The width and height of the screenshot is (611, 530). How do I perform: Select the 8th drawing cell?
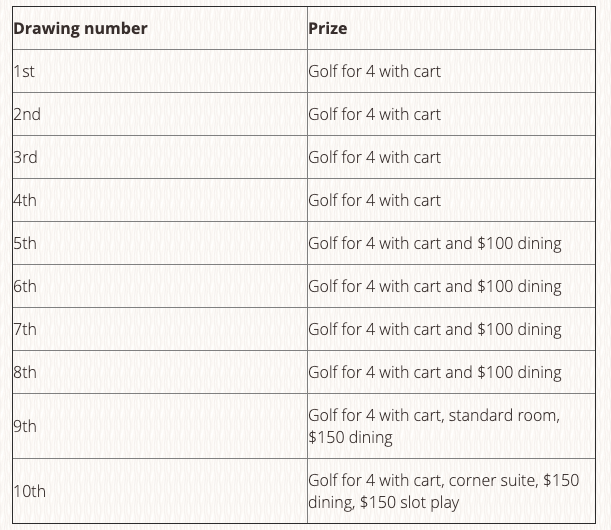tap(160, 372)
